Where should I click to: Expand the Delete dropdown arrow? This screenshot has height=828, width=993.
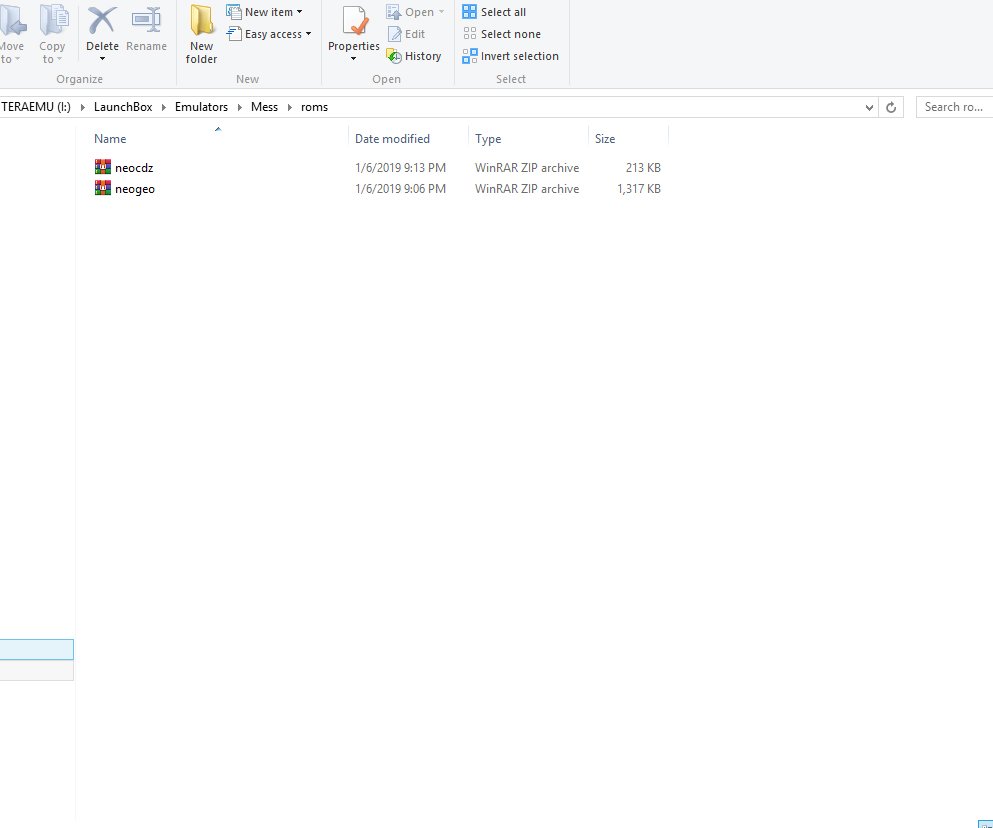102,59
